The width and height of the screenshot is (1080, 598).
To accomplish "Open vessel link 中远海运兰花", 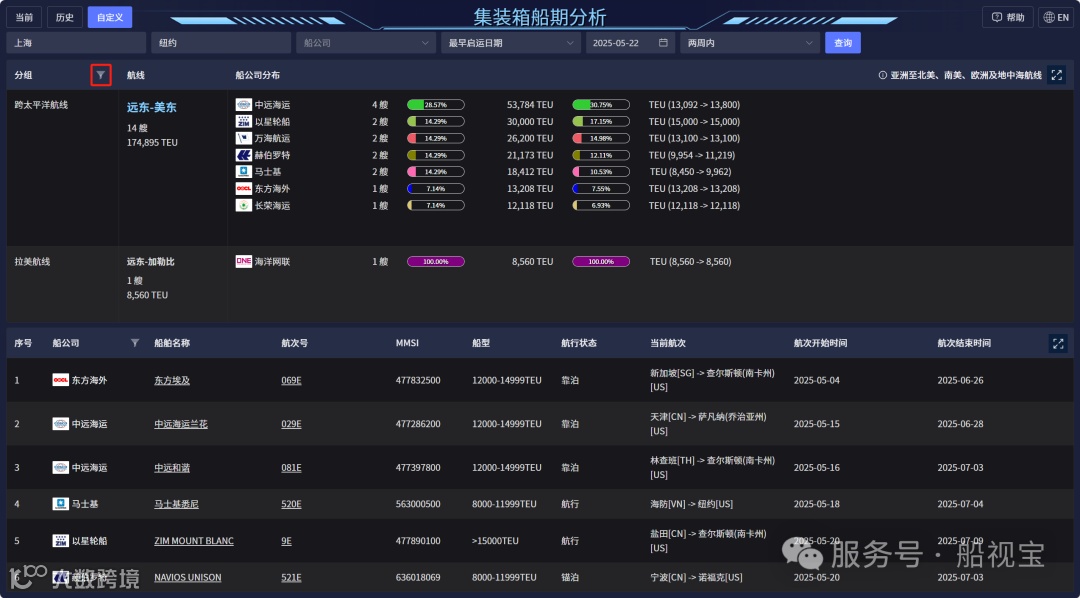I will point(180,424).
